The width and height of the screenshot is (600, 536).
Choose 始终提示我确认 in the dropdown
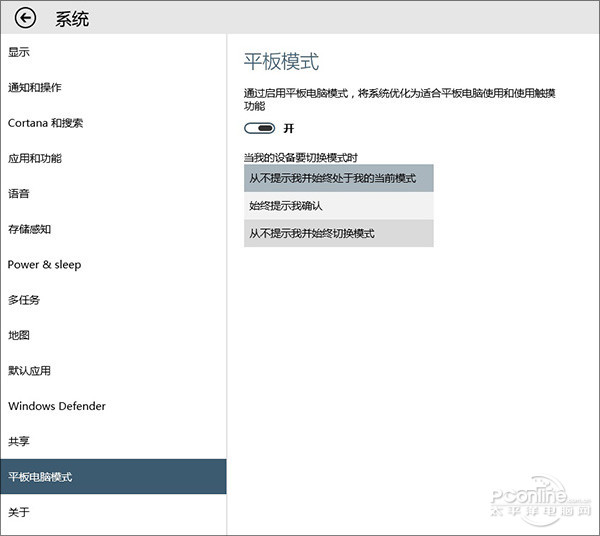coord(339,205)
